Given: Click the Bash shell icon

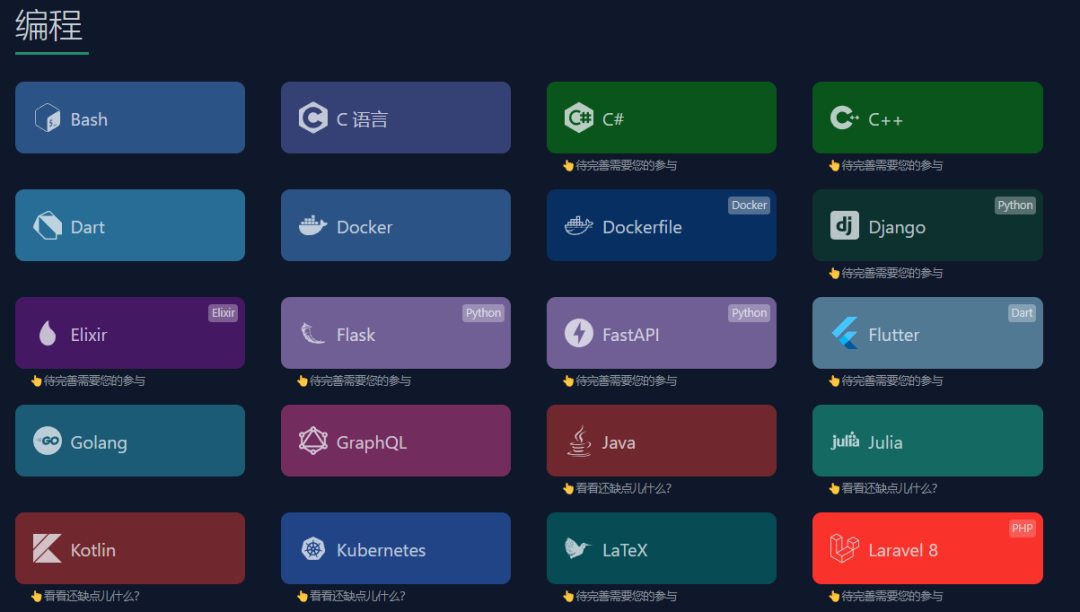Looking at the screenshot, I should (x=48, y=118).
